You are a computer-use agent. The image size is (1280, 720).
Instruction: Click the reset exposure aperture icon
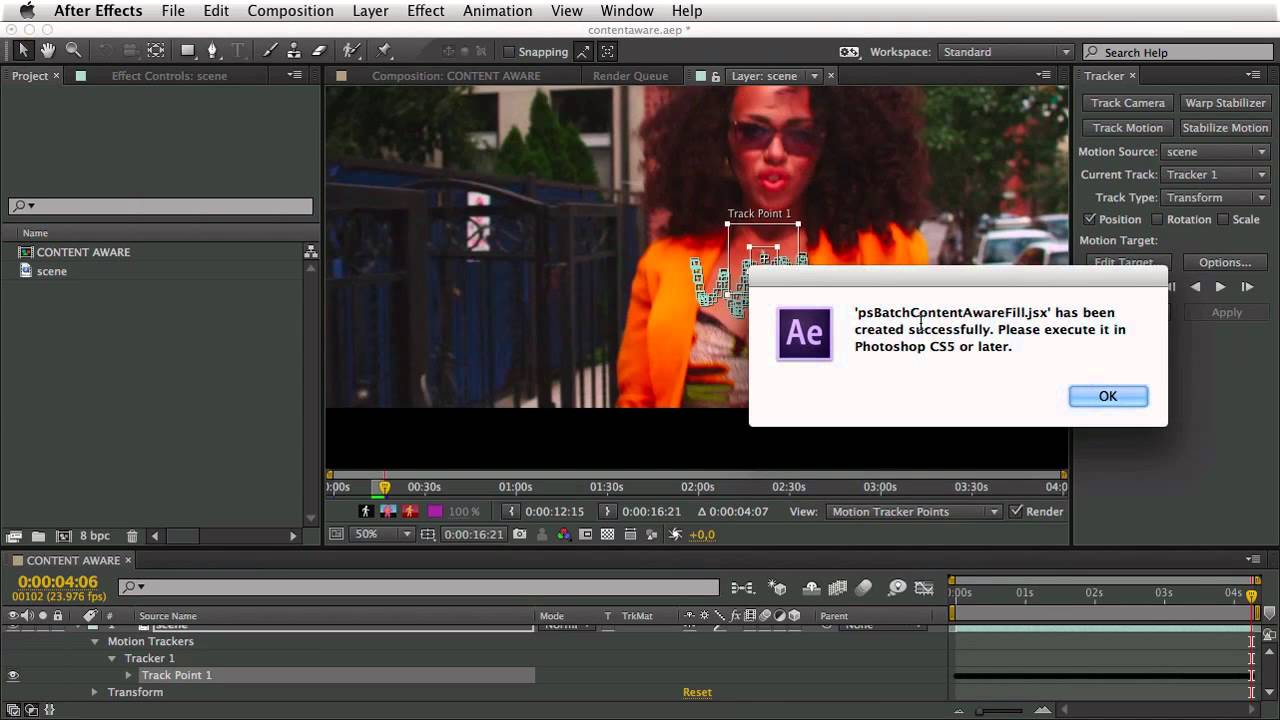(x=675, y=534)
